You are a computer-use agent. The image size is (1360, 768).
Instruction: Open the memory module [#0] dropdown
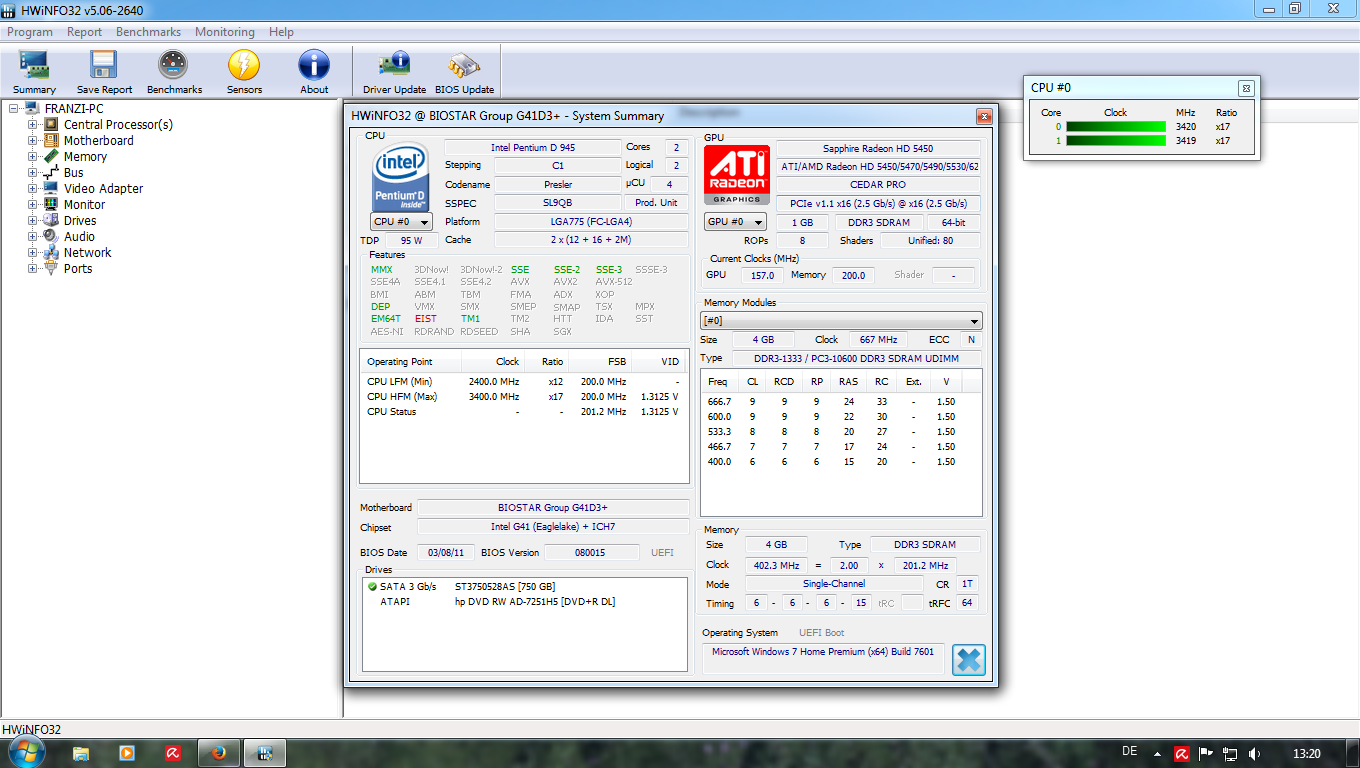(841, 321)
